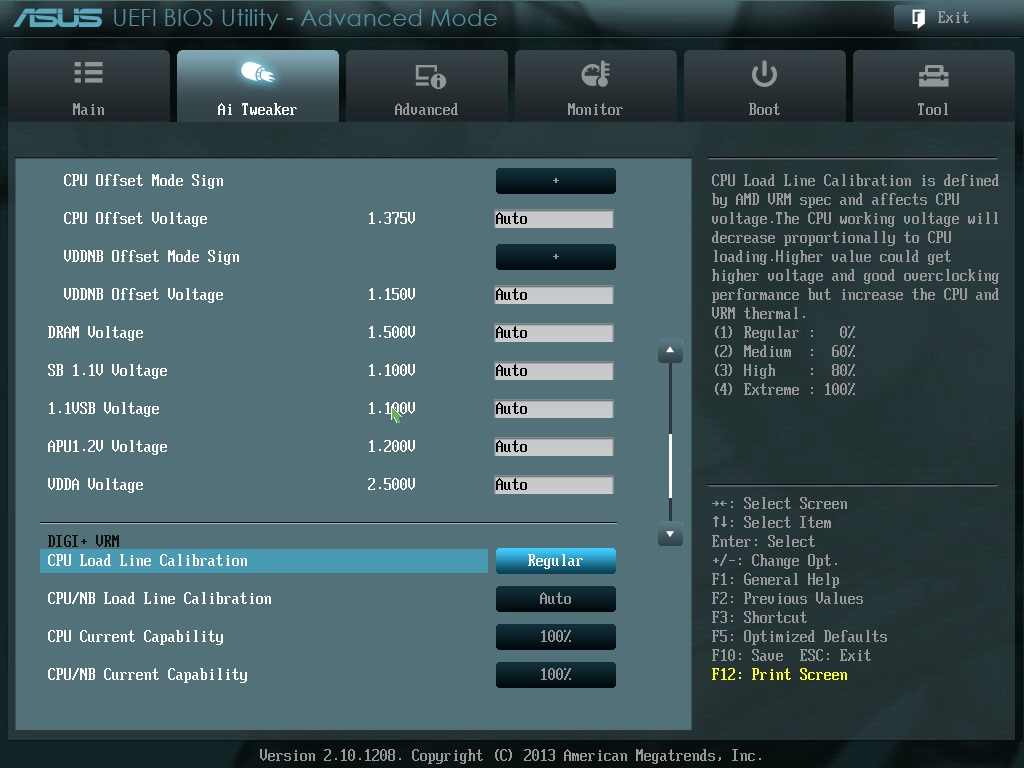The width and height of the screenshot is (1024, 768).
Task: Select the 1.1VSB Voltage label
Action: pos(103,409)
